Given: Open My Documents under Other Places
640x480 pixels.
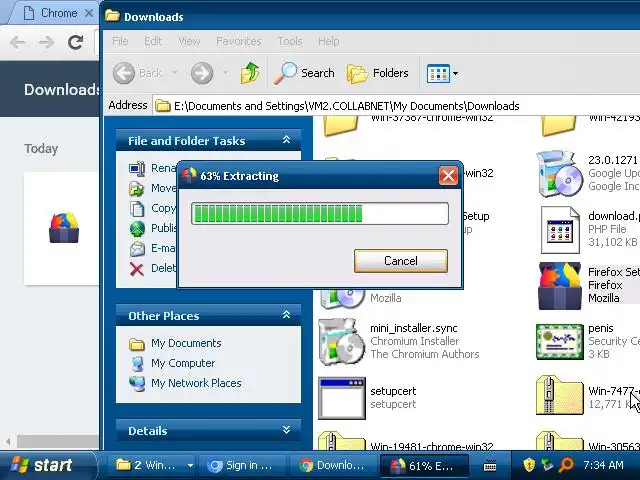Looking at the screenshot, I should (x=186, y=343).
